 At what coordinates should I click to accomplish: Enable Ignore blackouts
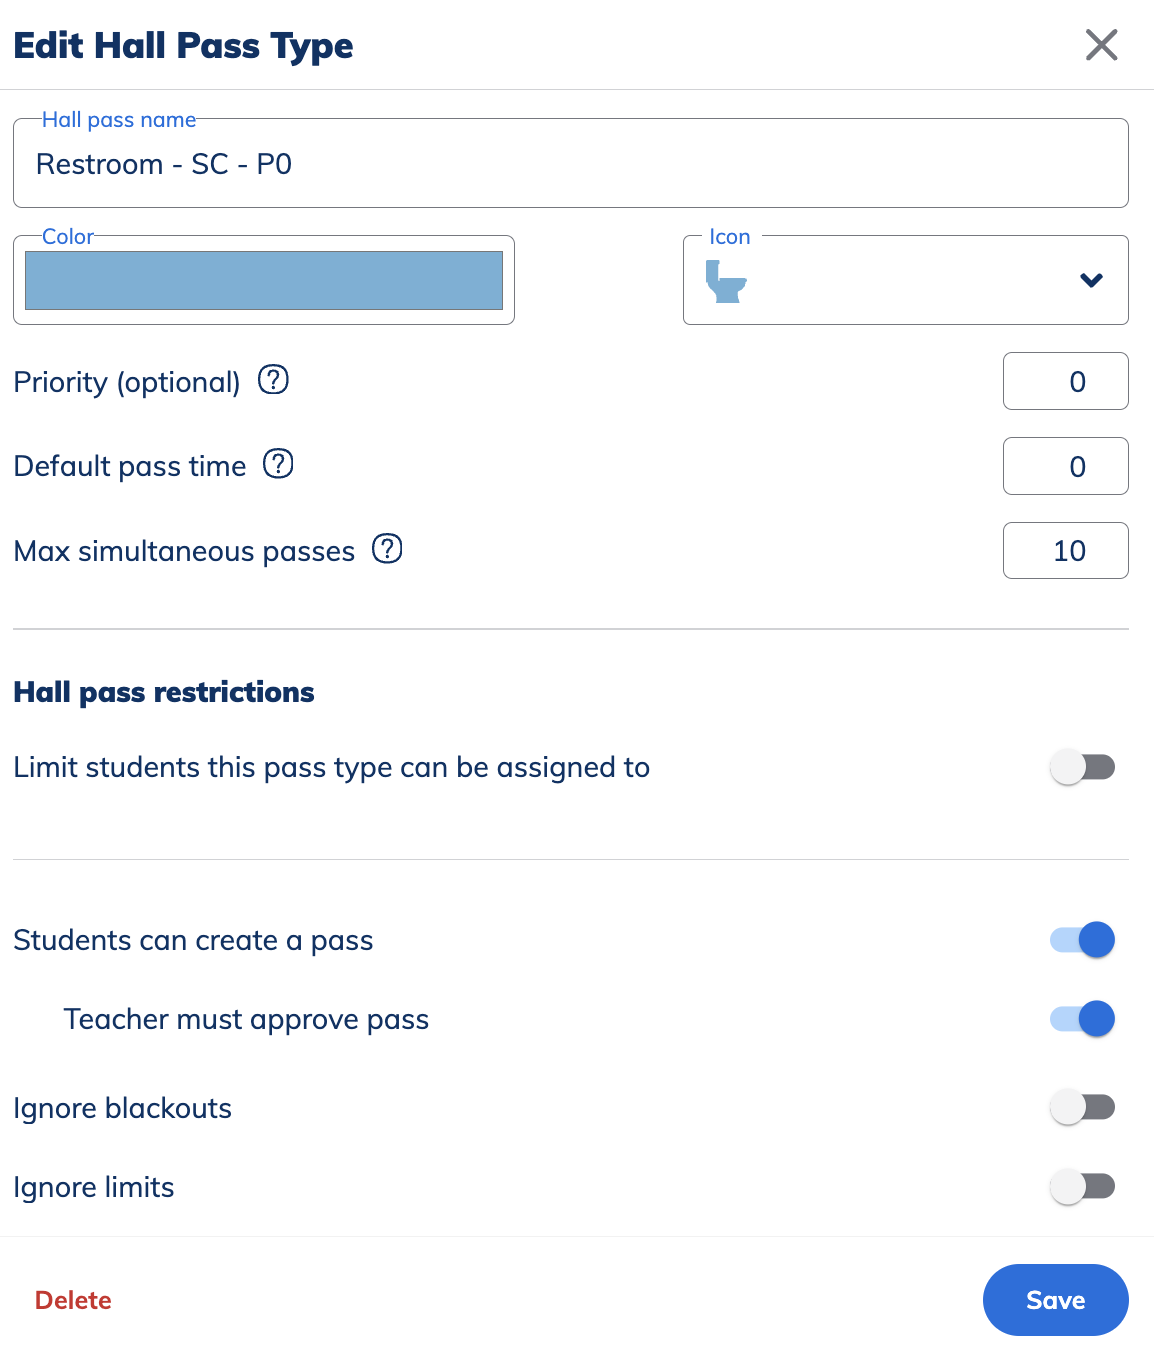pyautogui.click(x=1082, y=1107)
